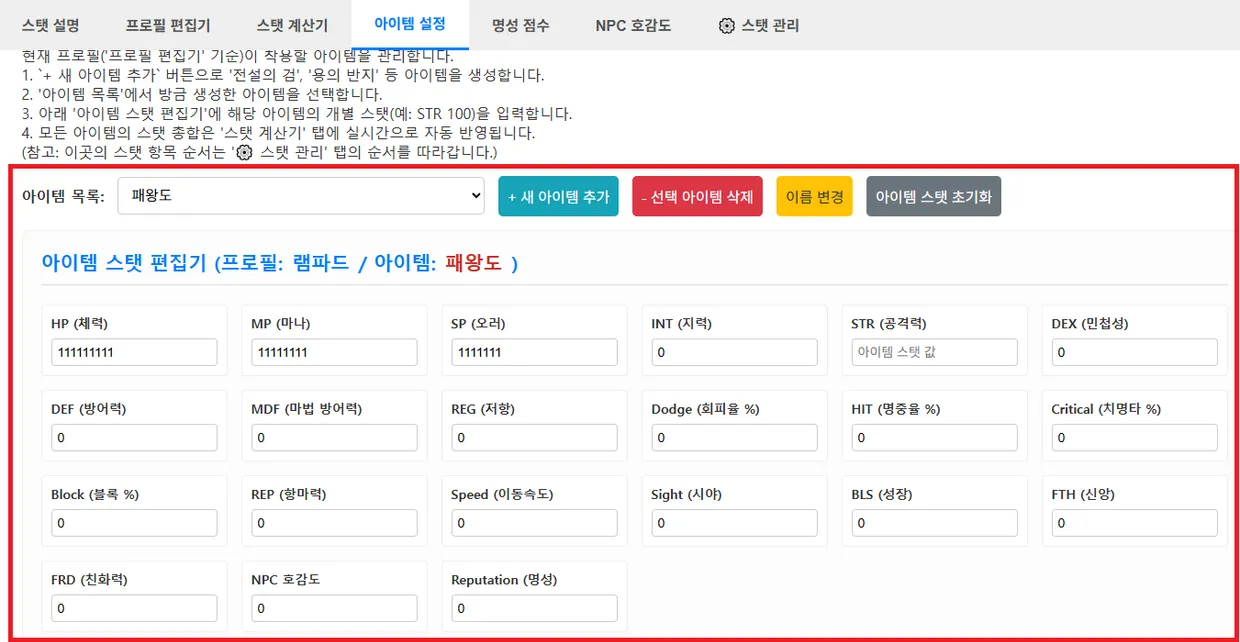Switch to the NPC 호감도 tab
Image resolution: width=1240 pixels, height=642 pixels.
click(633, 25)
